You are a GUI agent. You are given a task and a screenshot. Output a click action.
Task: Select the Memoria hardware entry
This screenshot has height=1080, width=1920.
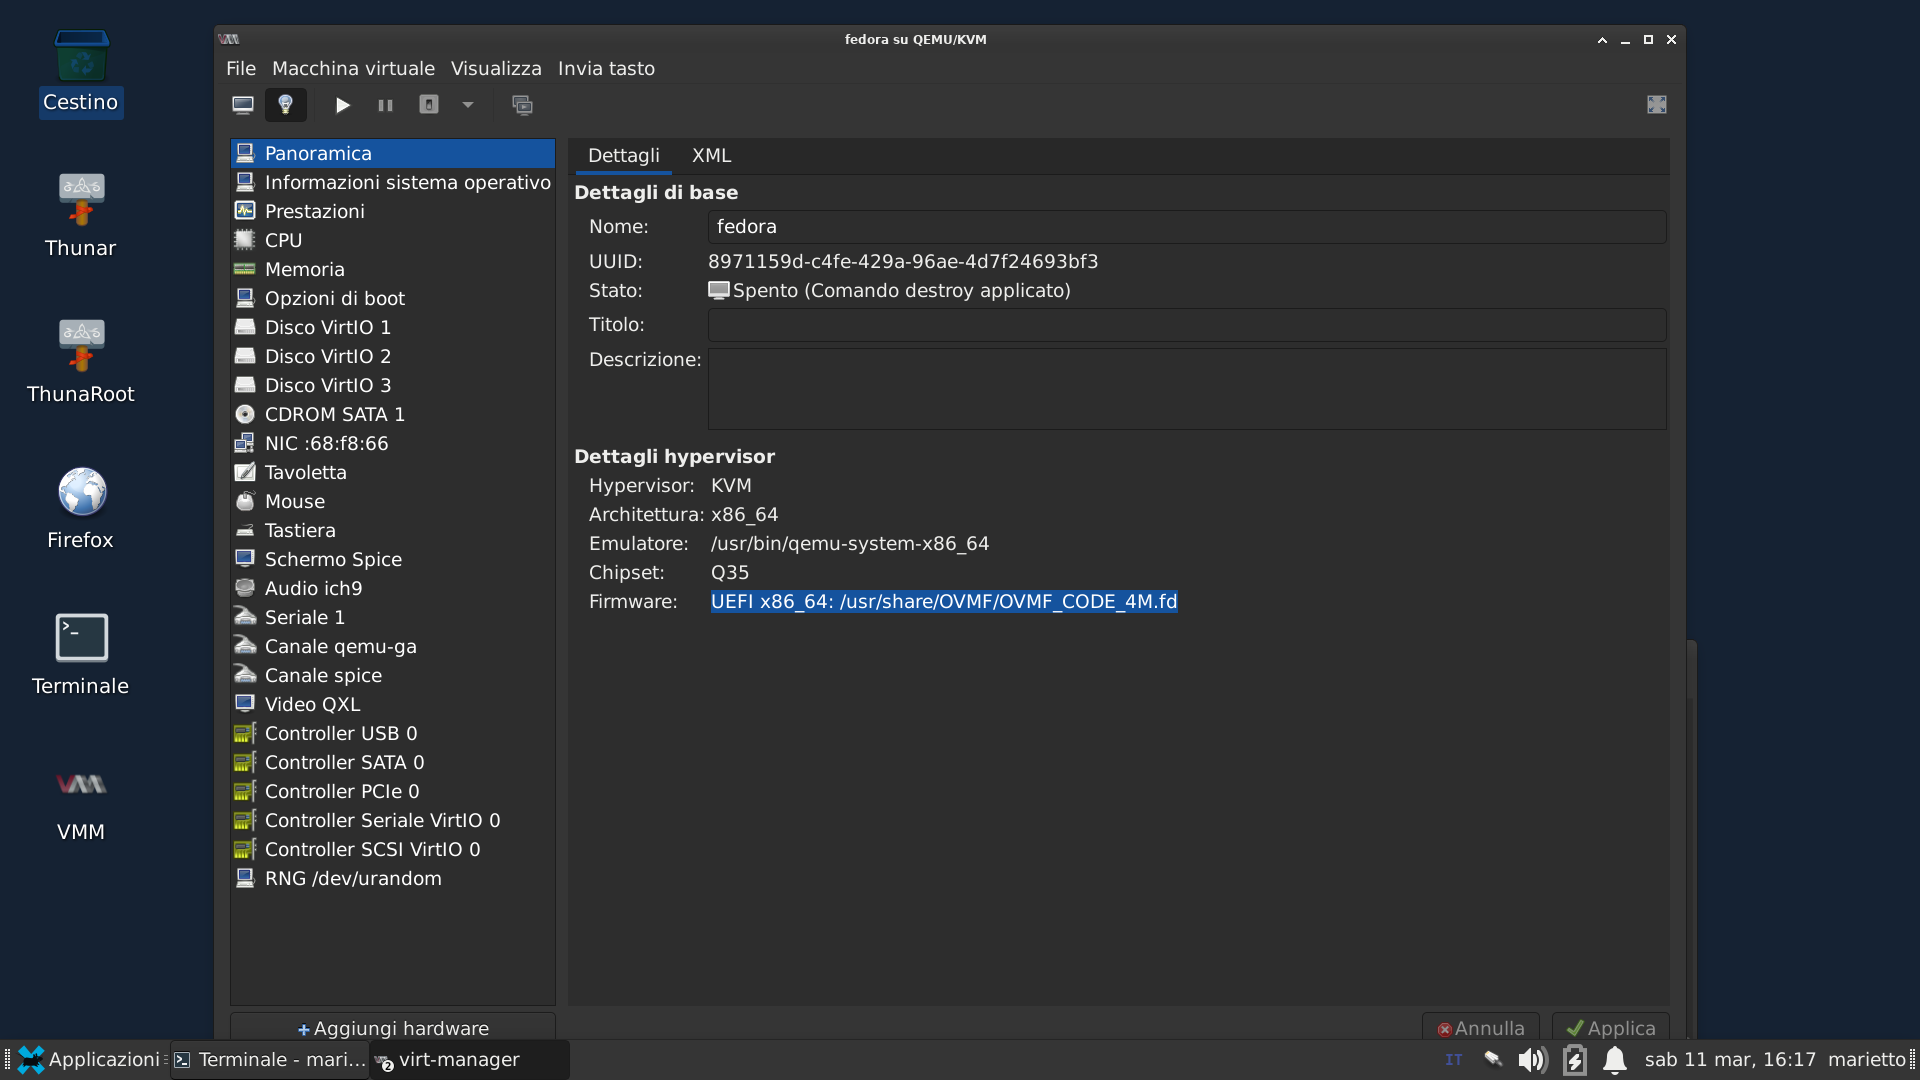[393, 269]
